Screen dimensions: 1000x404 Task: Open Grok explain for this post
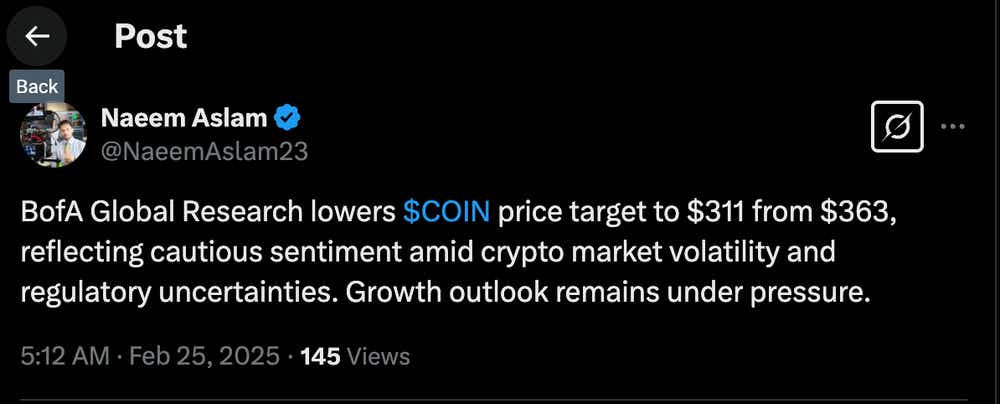(x=897, y=127)
